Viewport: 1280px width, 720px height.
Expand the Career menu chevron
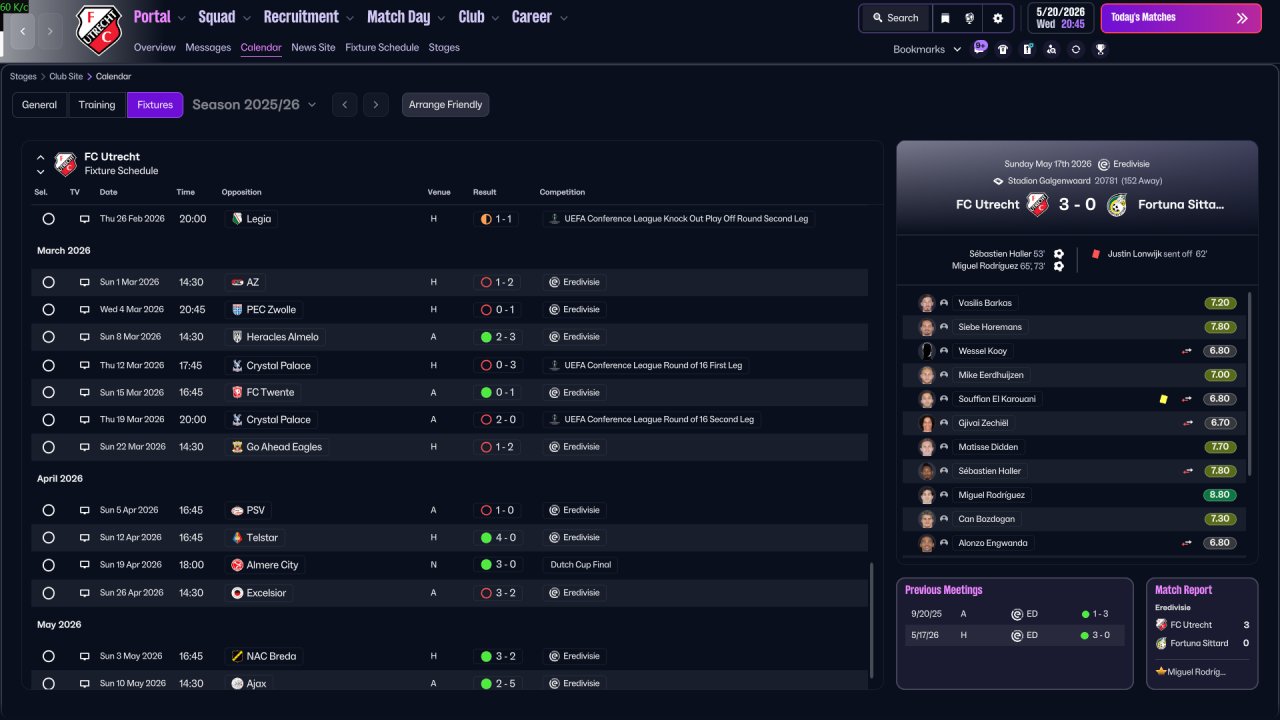[x=563, y=18]
